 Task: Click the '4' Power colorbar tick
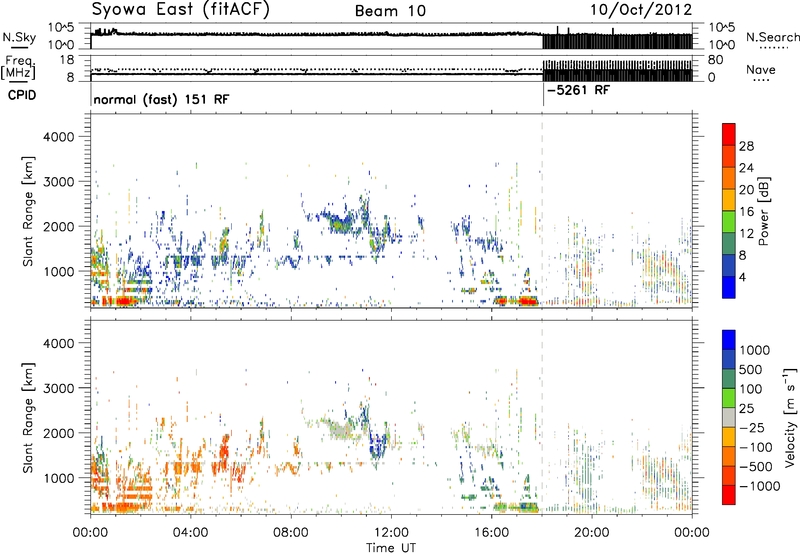click(743, 277)
